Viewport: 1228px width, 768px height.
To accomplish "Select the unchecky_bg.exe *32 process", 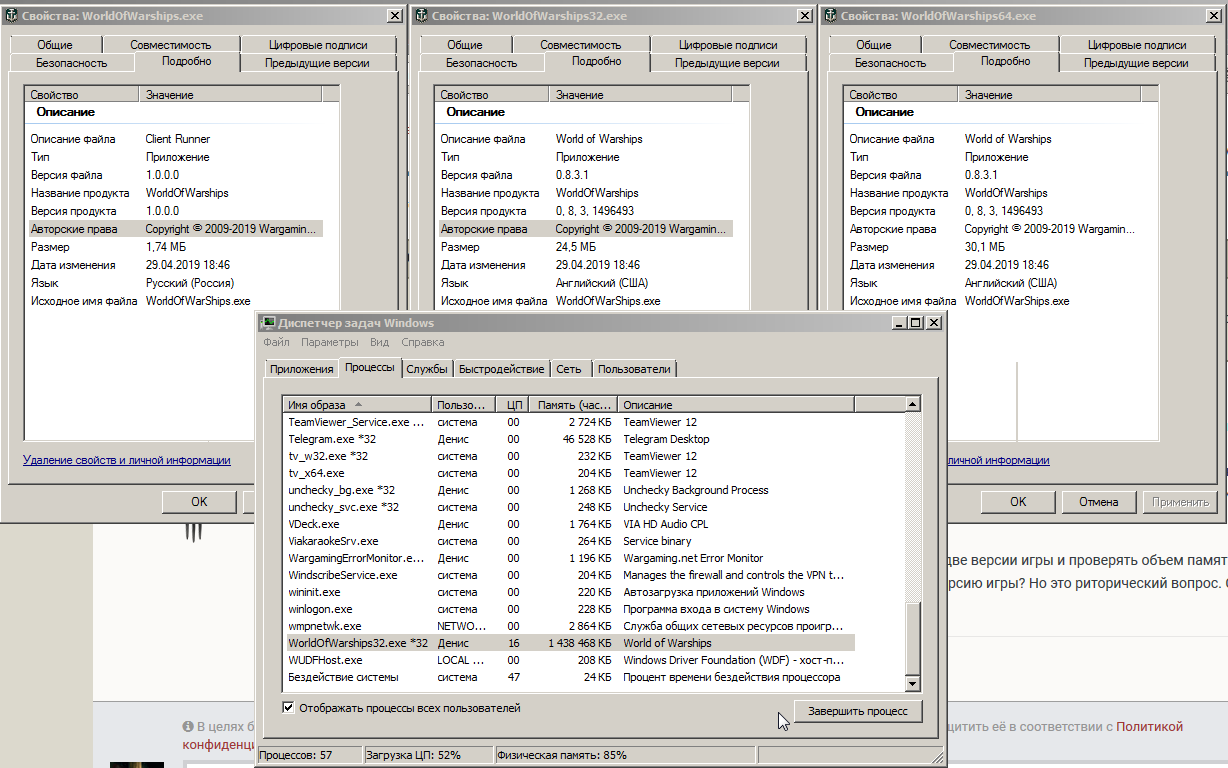I will pos(569,490).
